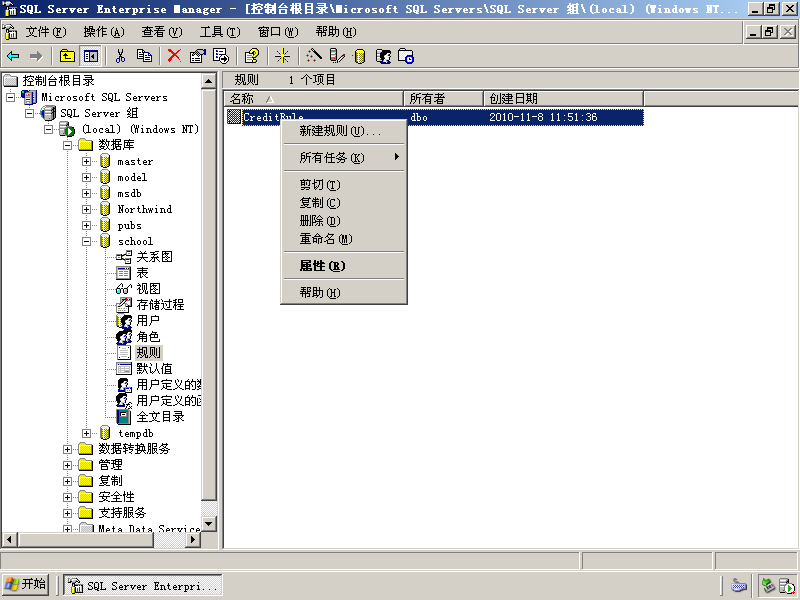Click tree pane scroll up arrow

coord(209,81)
